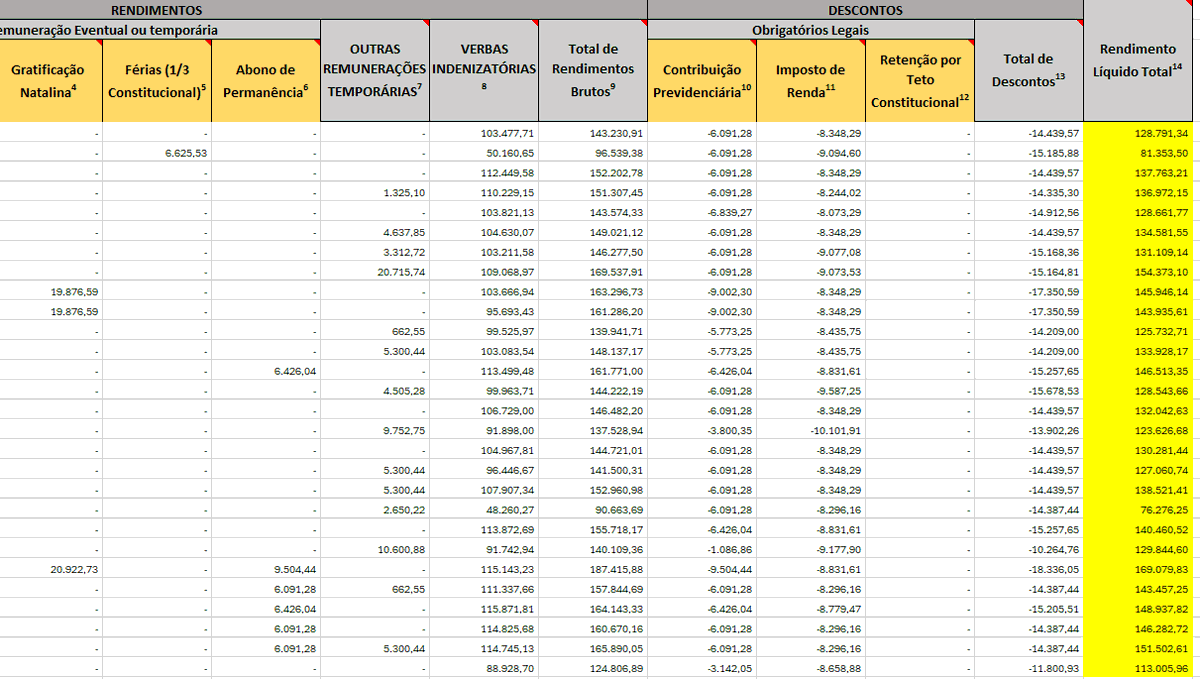Select the income tax cell -10.101,91
Screen dimensions: 1200x679
(810, 430)
